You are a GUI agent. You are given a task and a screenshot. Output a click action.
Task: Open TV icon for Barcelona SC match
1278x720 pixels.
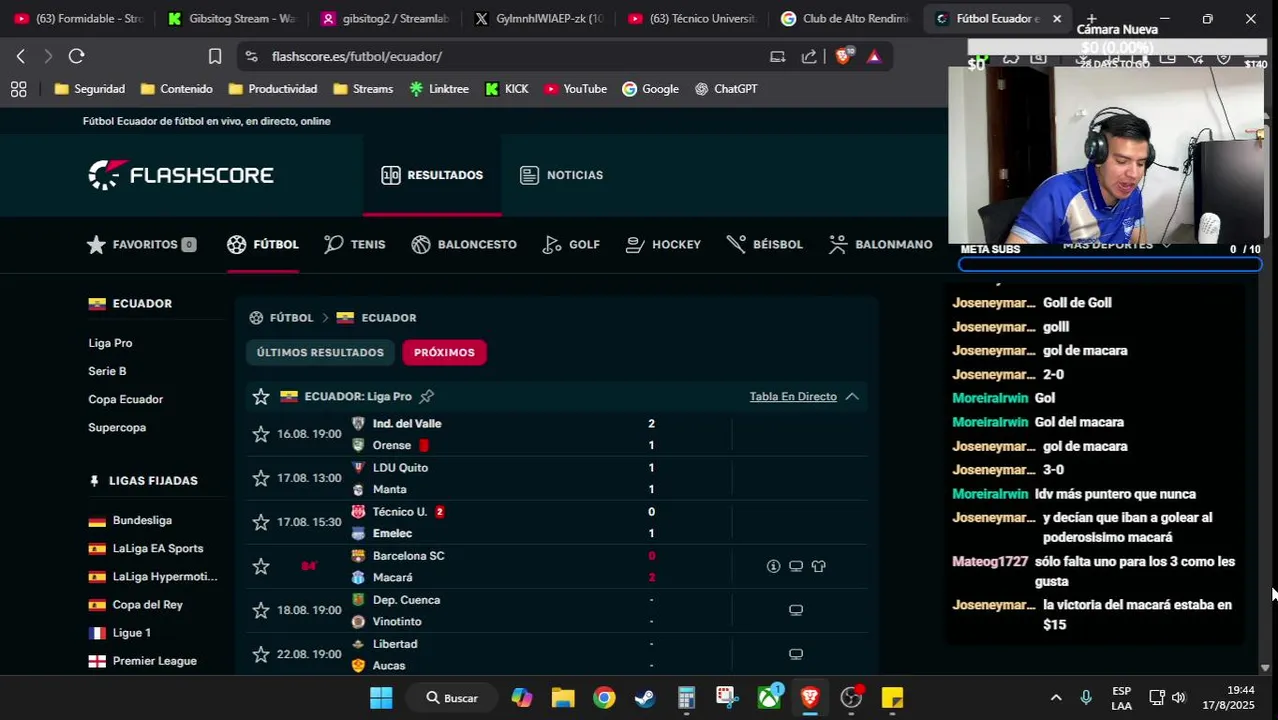coord(796,566)
